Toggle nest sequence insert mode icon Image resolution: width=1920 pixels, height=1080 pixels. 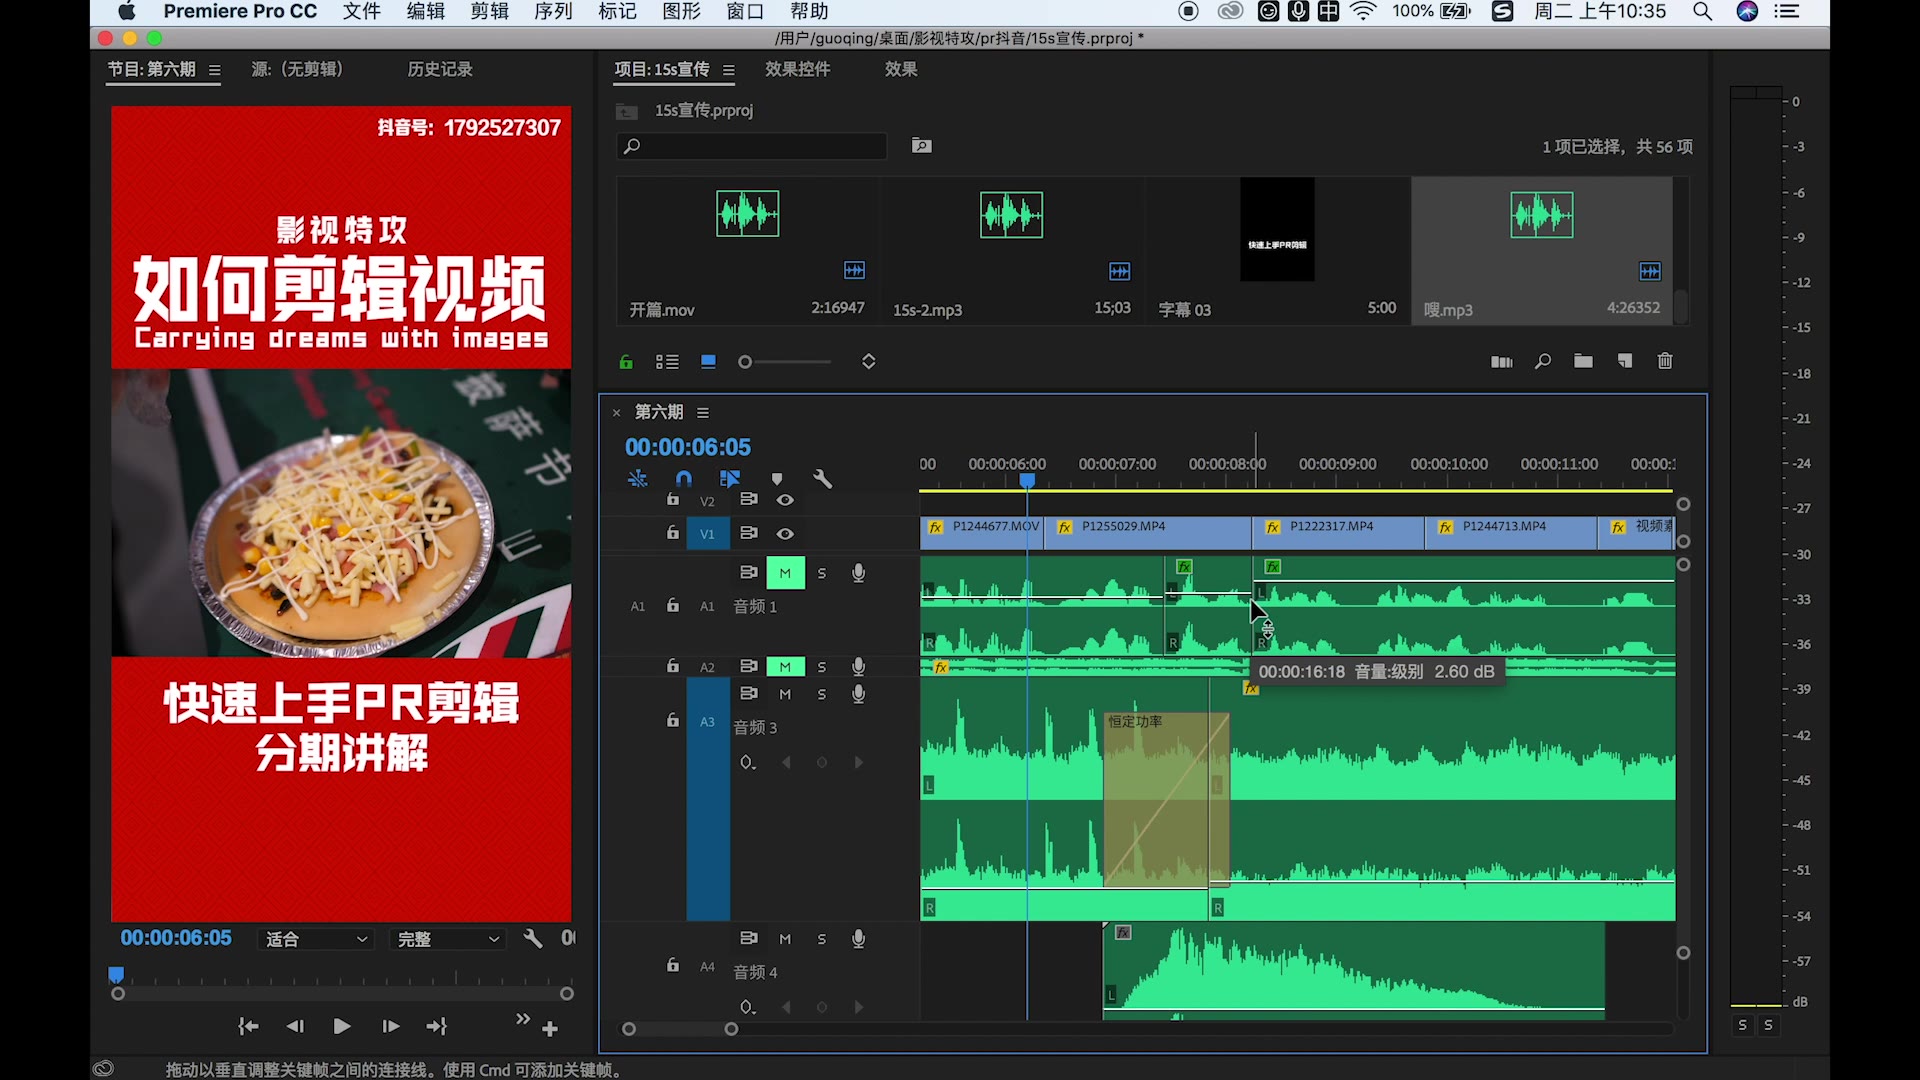click(637, 479)
